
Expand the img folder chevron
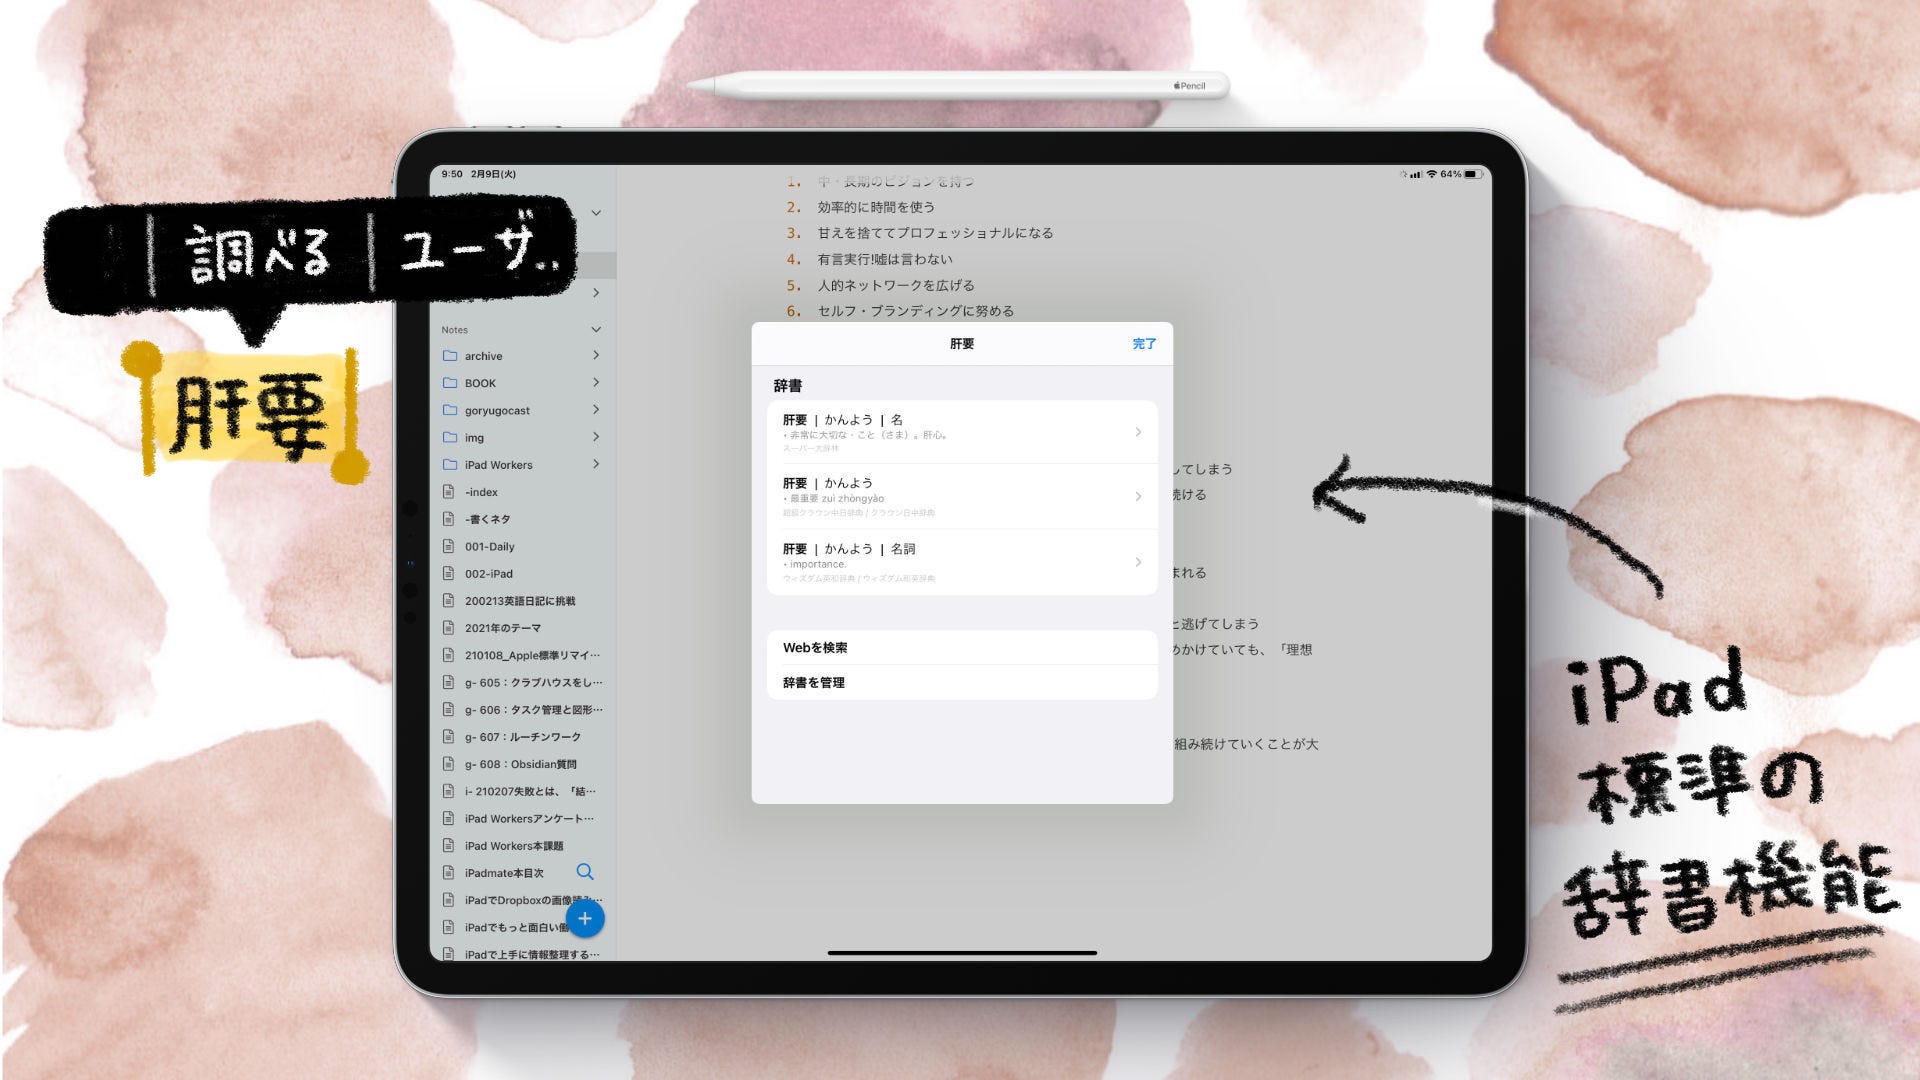click(x=596, y=437)
